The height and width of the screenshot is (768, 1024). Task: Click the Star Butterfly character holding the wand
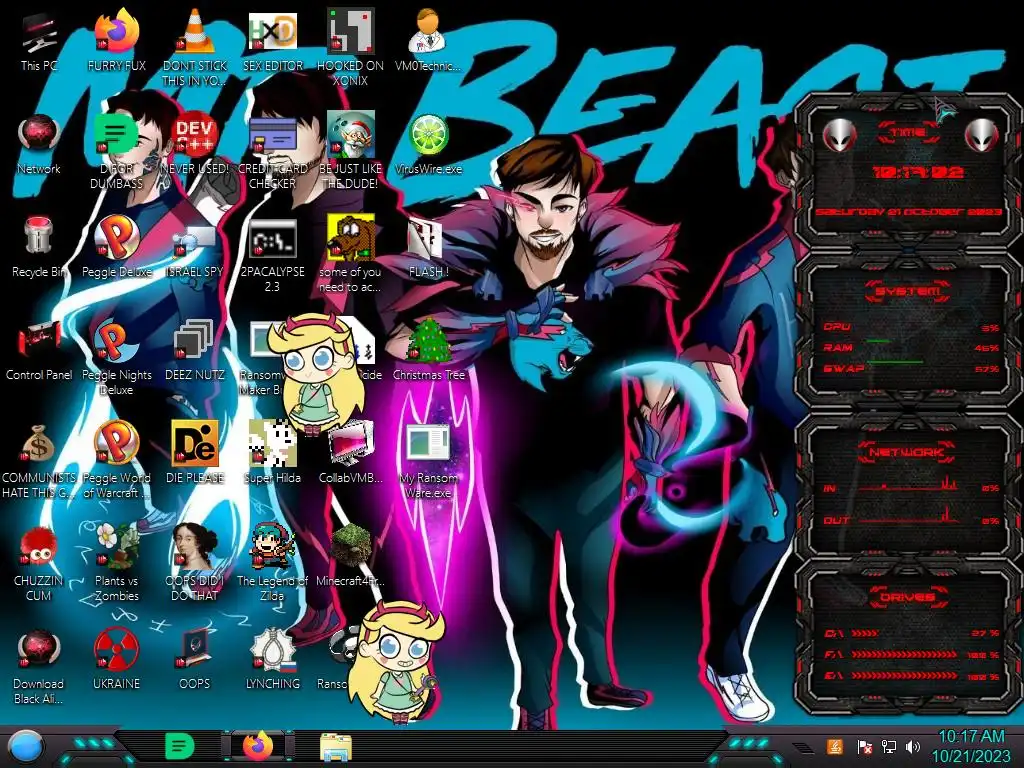pyautogui.click(x=396, y=663)
